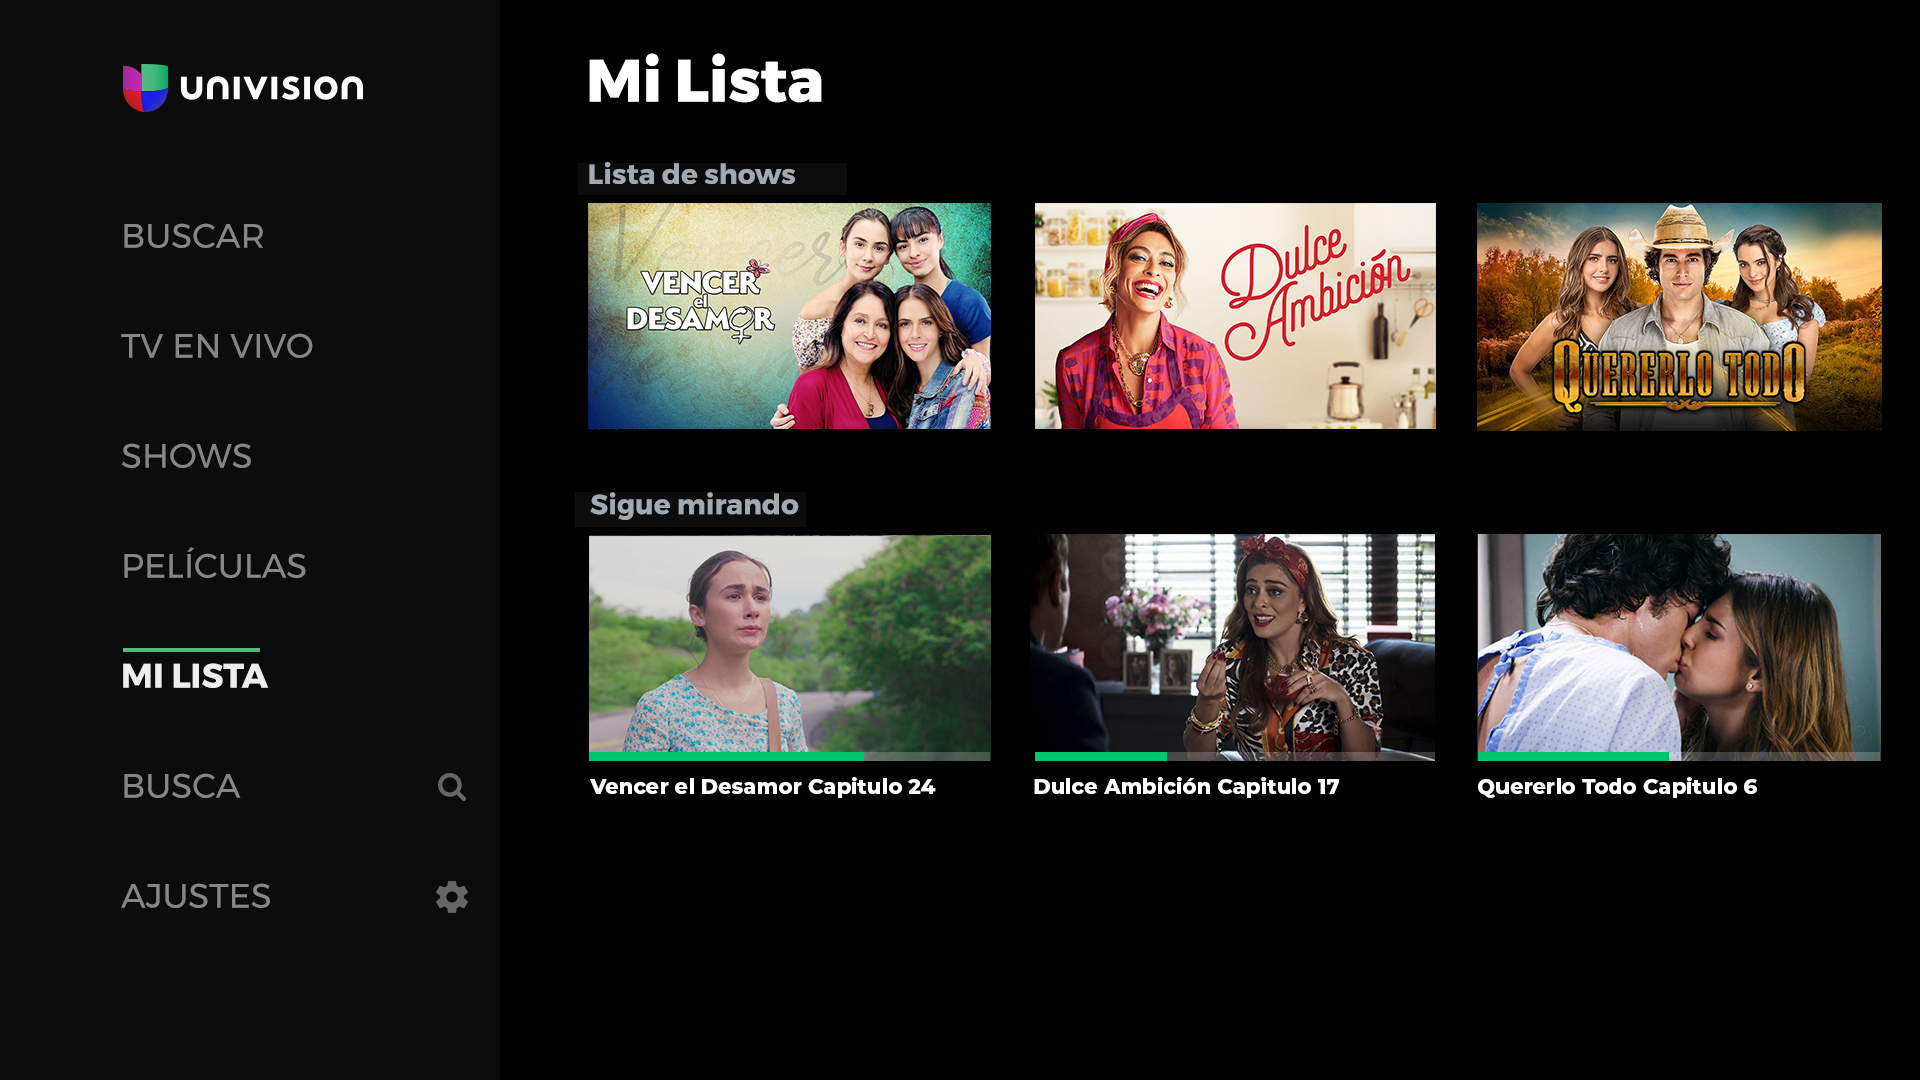Resume Vencer el Desamor Capitulo 24 thumbnail
The image size is (1920, 1080).
tap(789, 642)
